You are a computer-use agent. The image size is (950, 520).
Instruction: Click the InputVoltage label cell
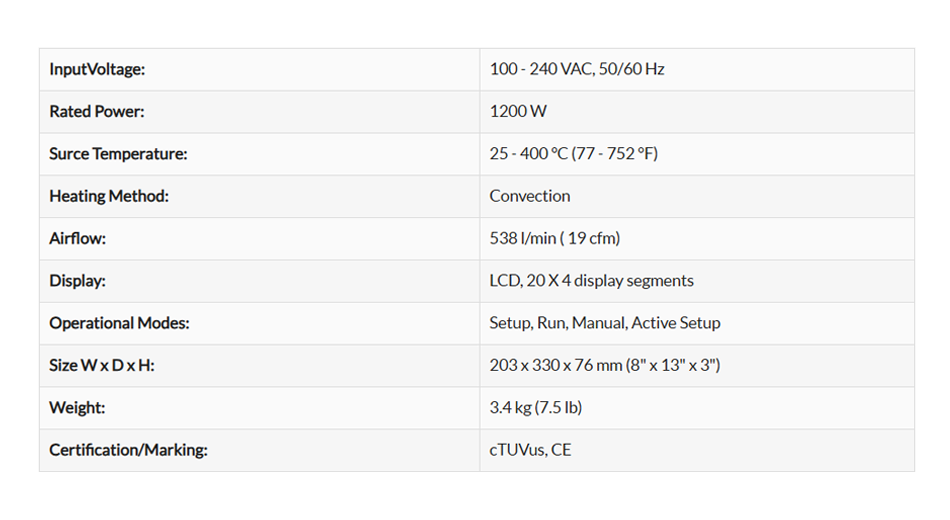[97, 69]
